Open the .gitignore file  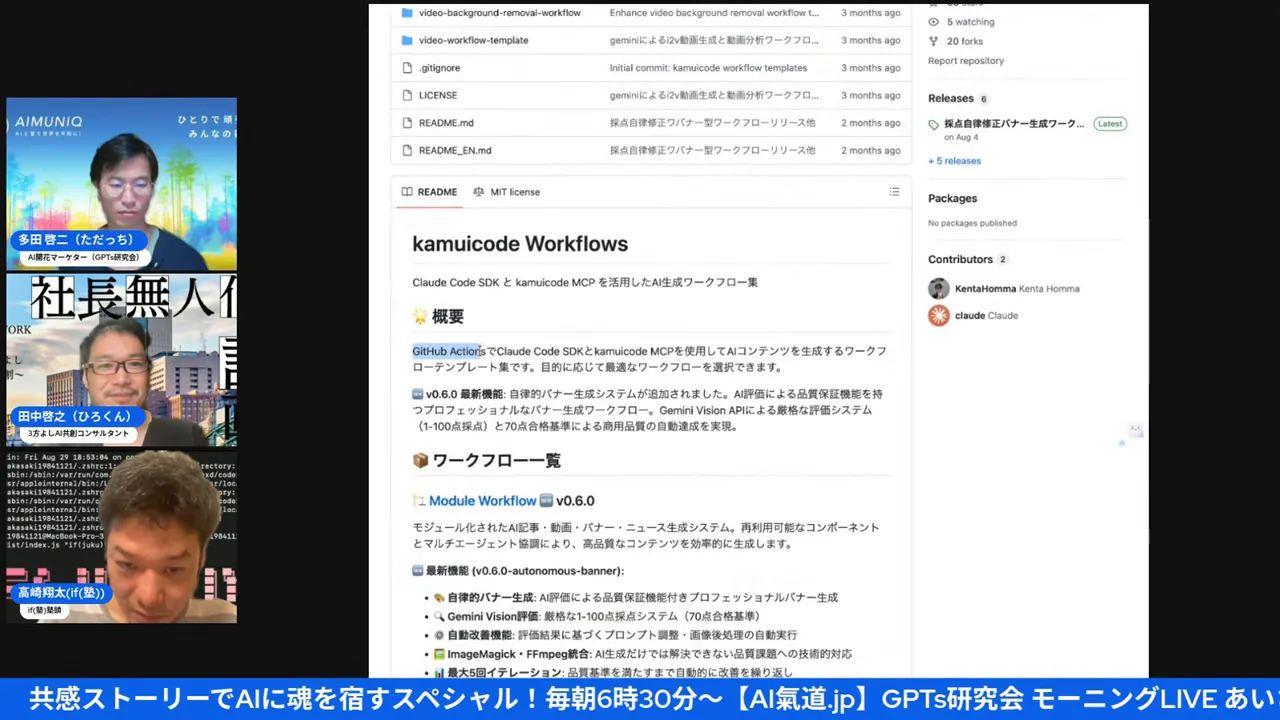click(439, 68)
